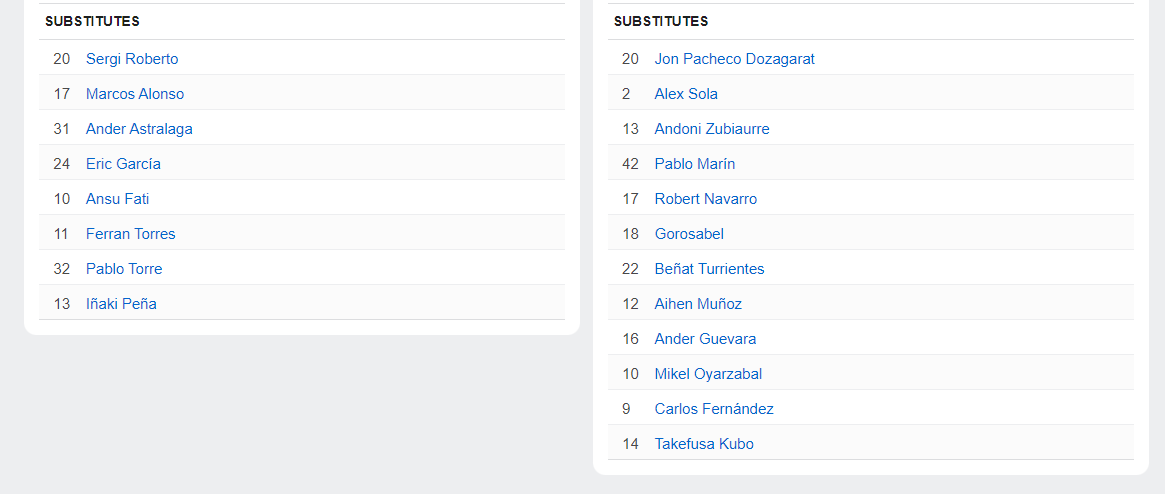
Task: Open Jon Pacheco Dozagarat link
Action: 734,59
